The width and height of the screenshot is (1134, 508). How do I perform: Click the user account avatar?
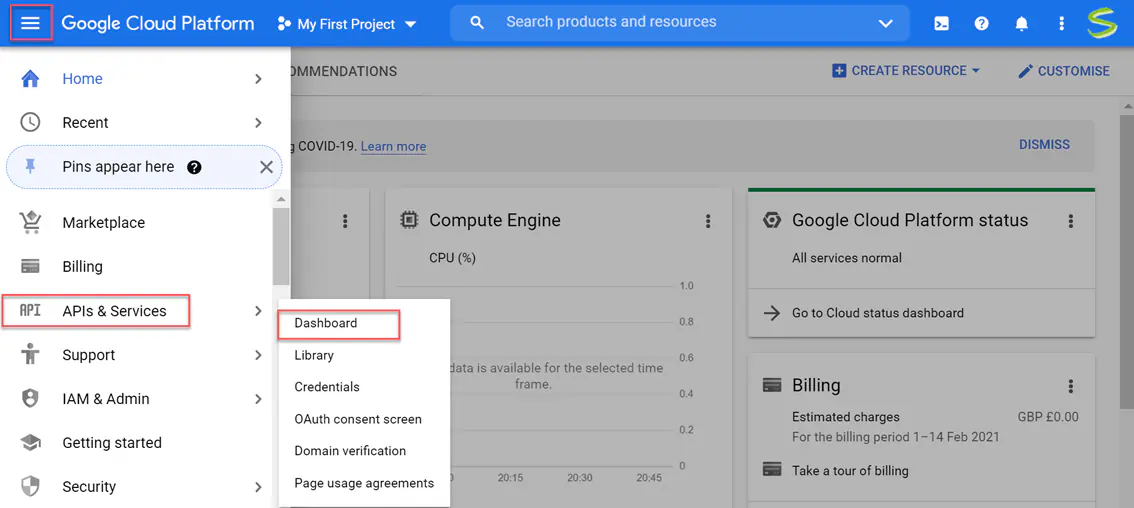(x=1102, y=24)
